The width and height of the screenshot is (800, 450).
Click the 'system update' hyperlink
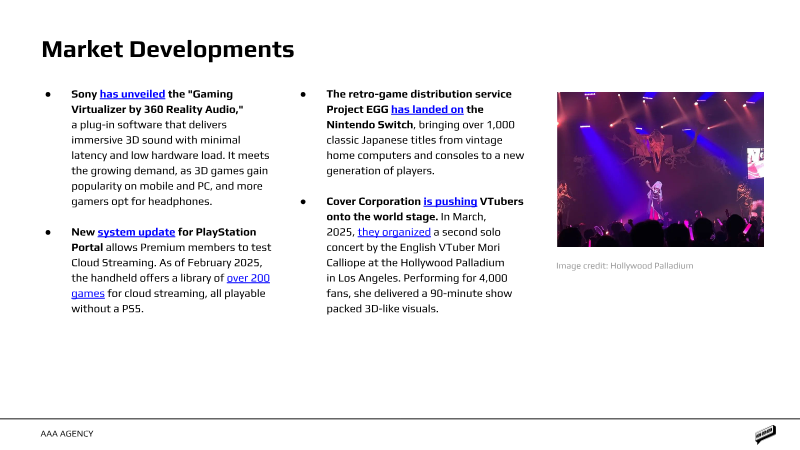point(136,232)
